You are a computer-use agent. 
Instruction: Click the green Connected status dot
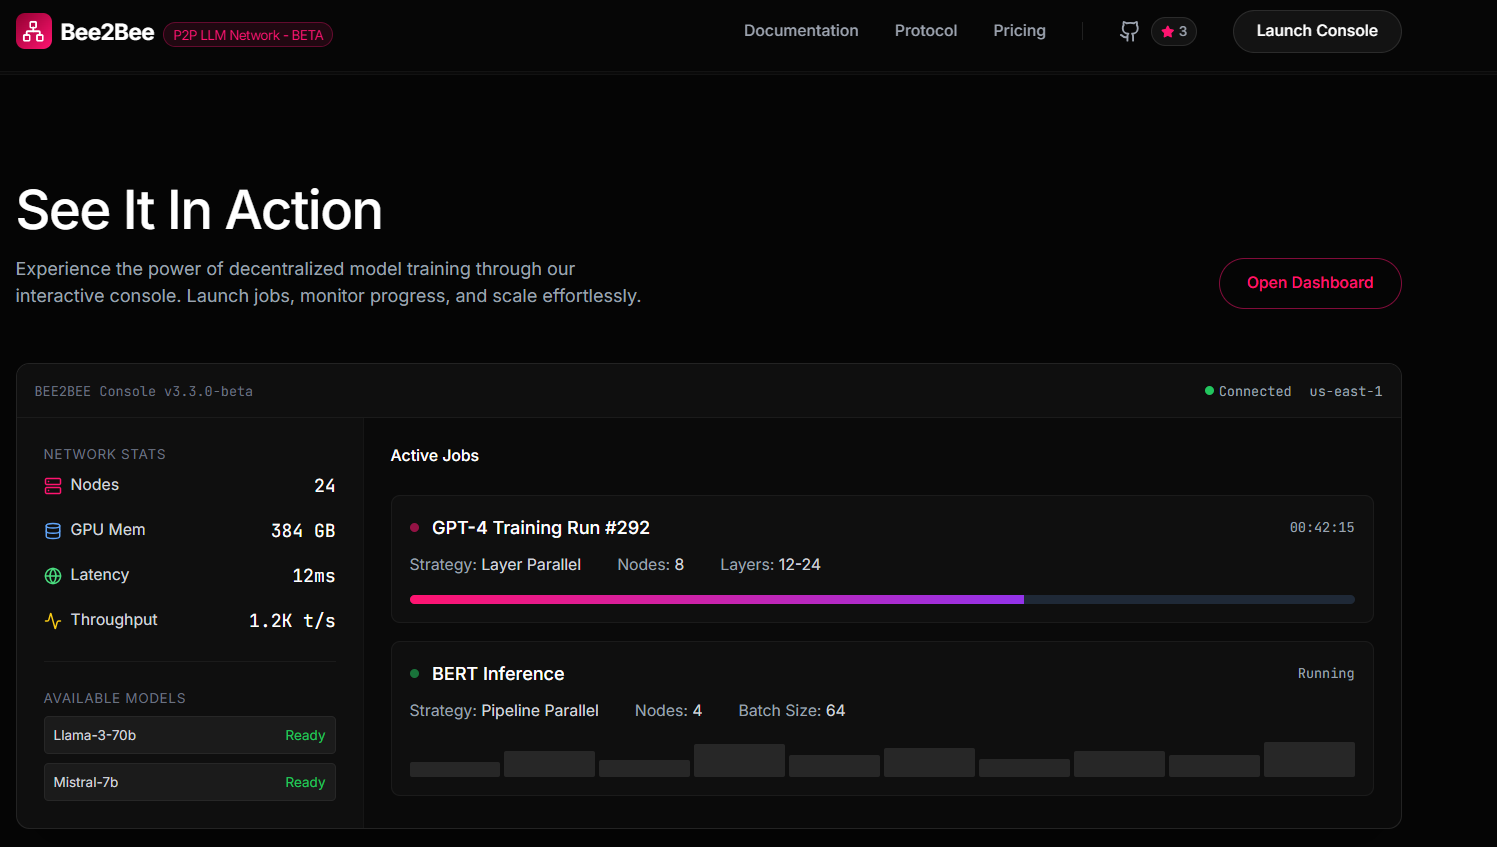[x=1209, y=391]
